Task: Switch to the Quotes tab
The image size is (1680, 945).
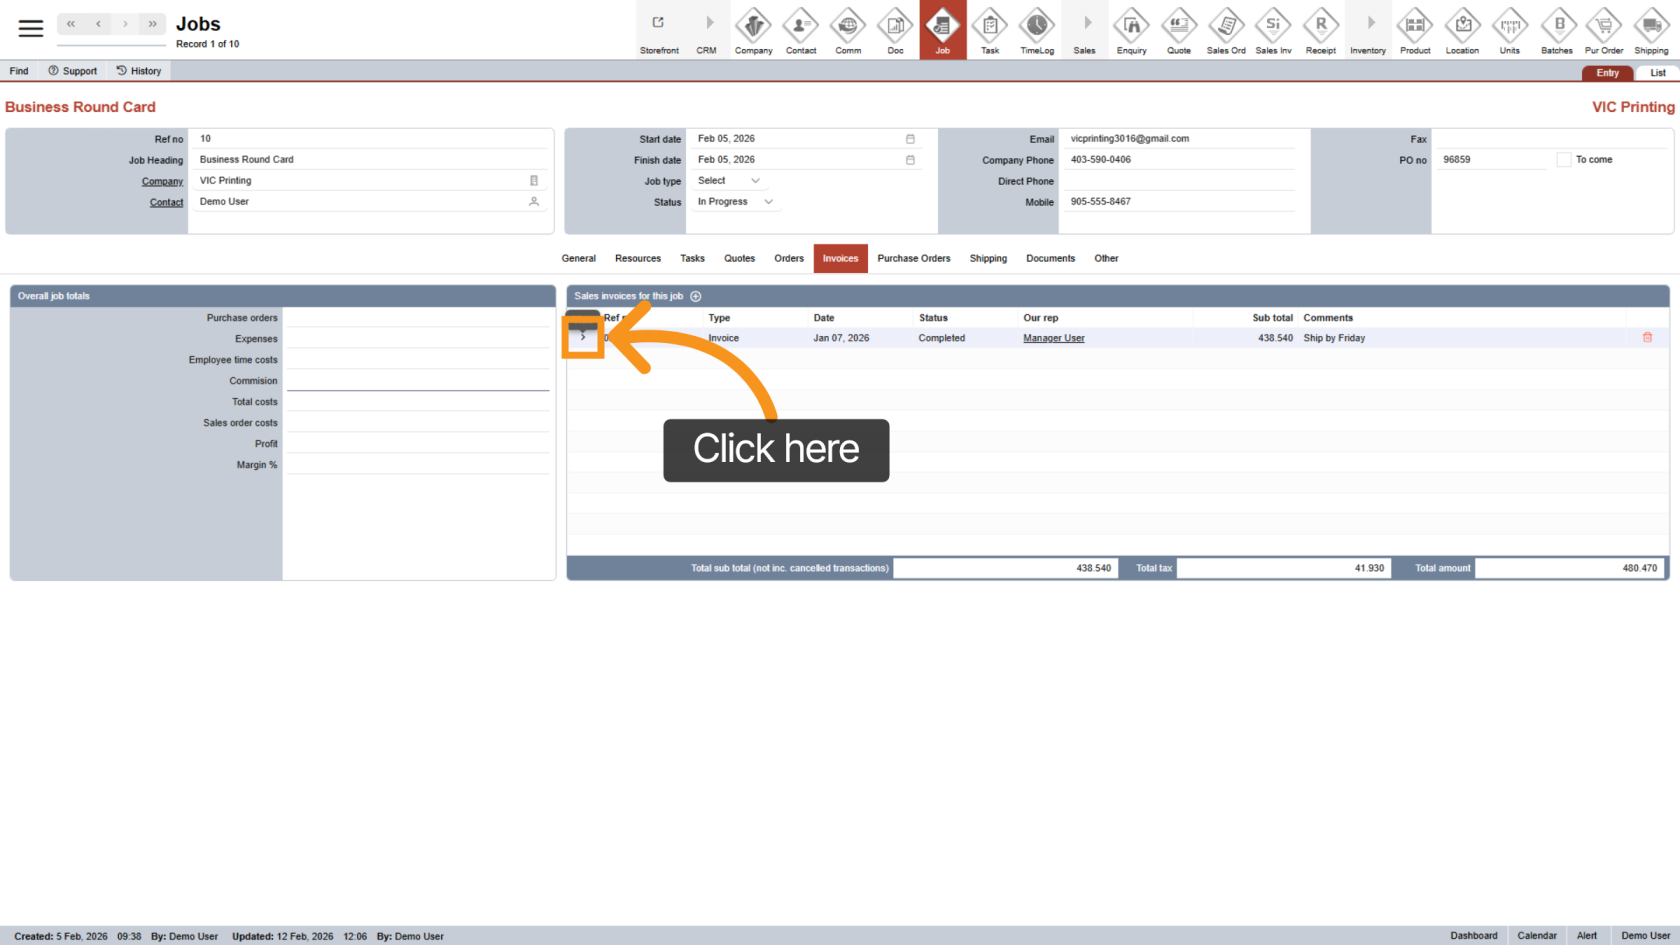Action: 739,258
